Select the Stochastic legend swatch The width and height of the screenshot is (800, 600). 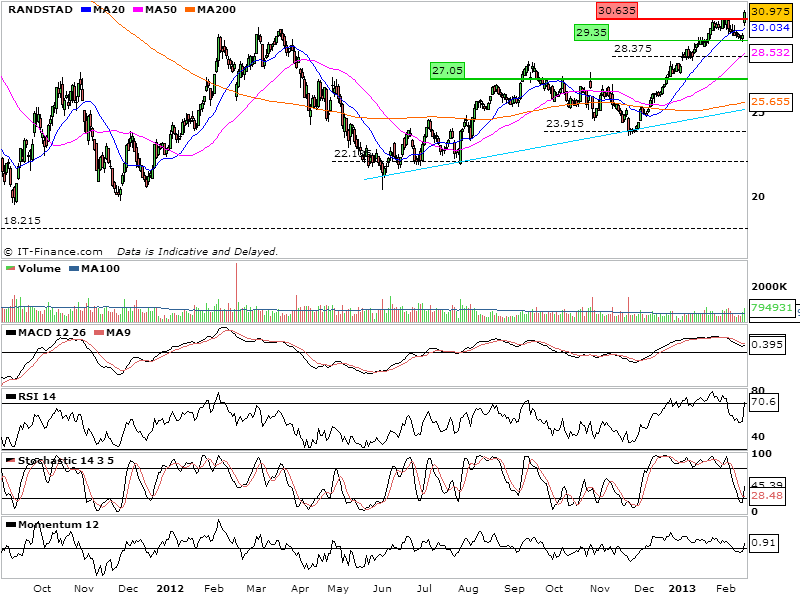click(x=11, y=461)
